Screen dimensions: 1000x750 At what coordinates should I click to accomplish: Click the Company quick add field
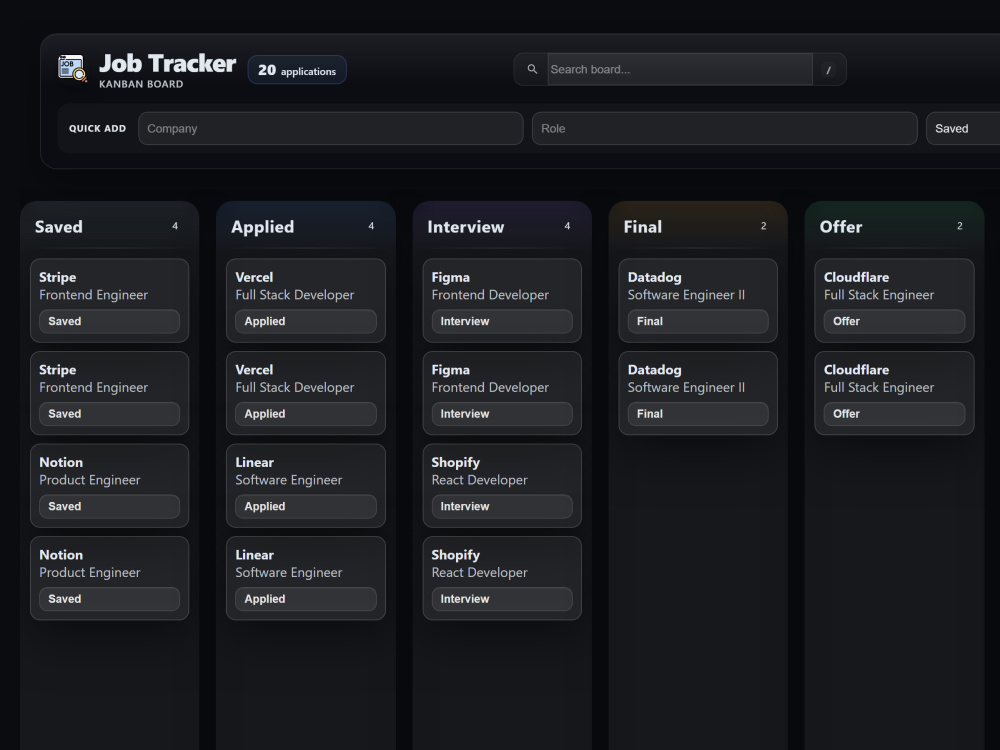(330, 128)
